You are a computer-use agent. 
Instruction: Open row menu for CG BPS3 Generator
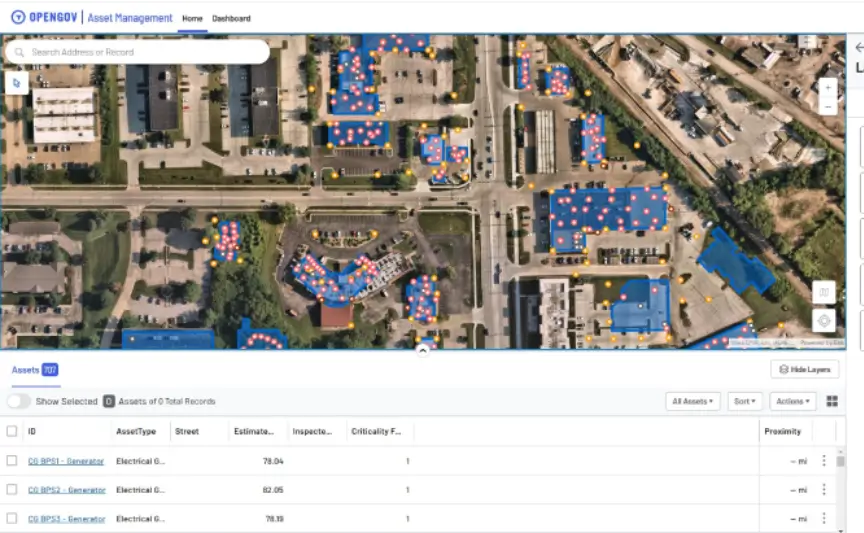tap(824, 518)
